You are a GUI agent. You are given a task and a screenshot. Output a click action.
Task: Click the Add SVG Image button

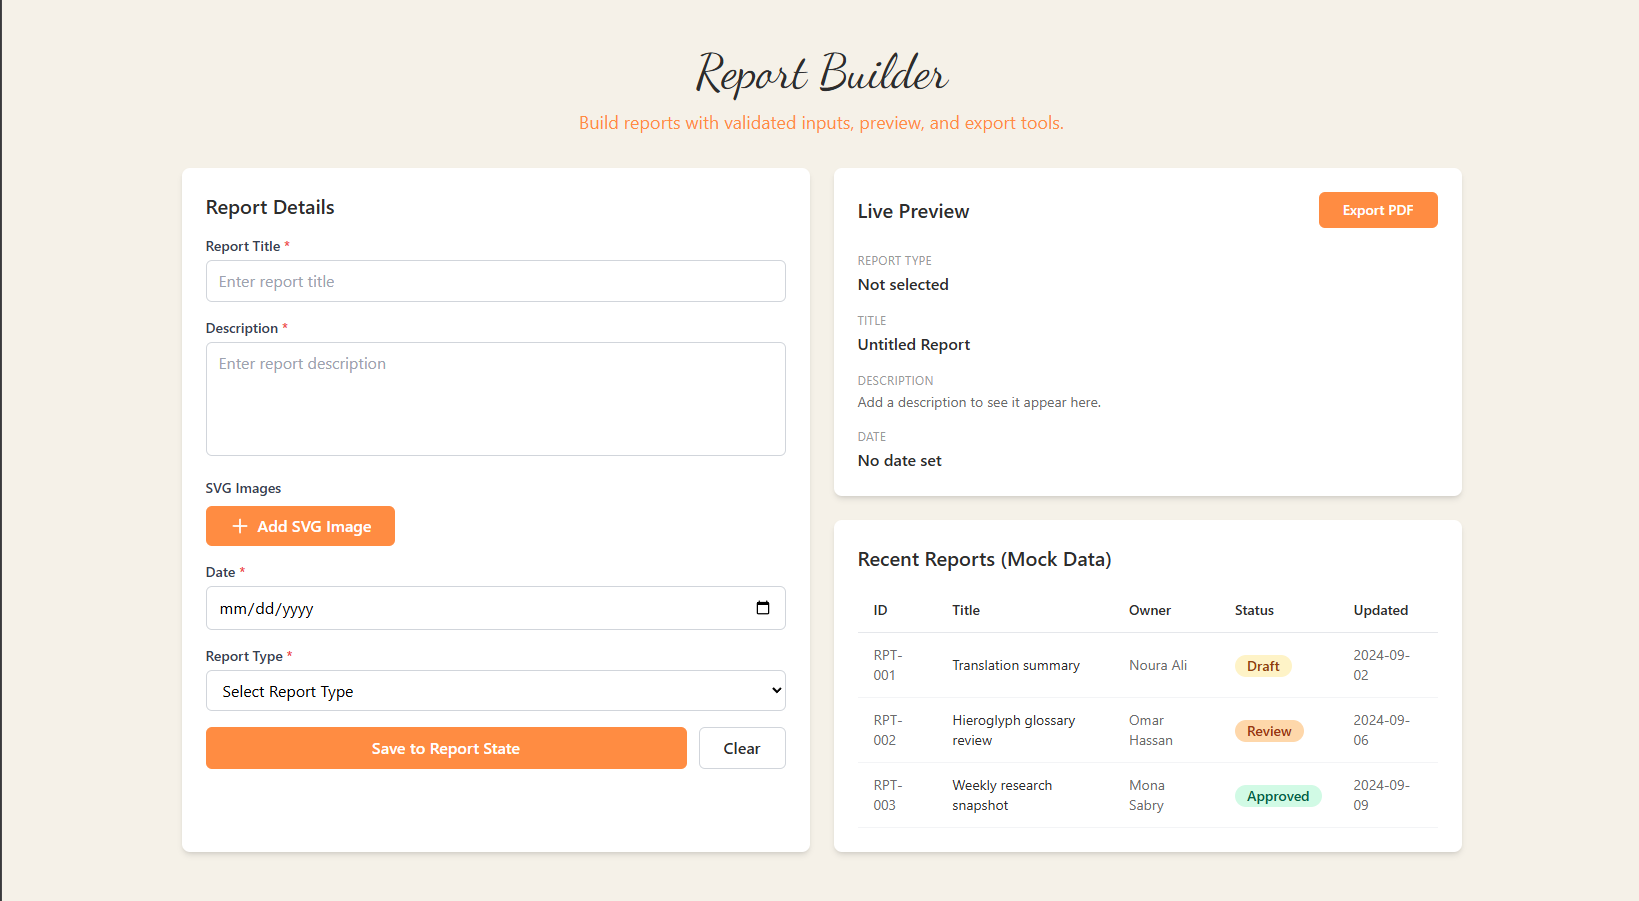click(x=300, y=526)
